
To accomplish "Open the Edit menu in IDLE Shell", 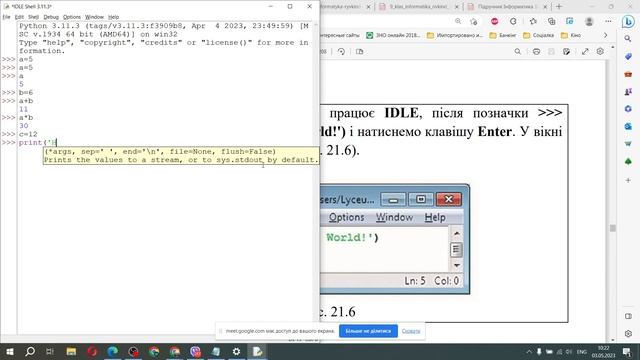I will 19,17.
